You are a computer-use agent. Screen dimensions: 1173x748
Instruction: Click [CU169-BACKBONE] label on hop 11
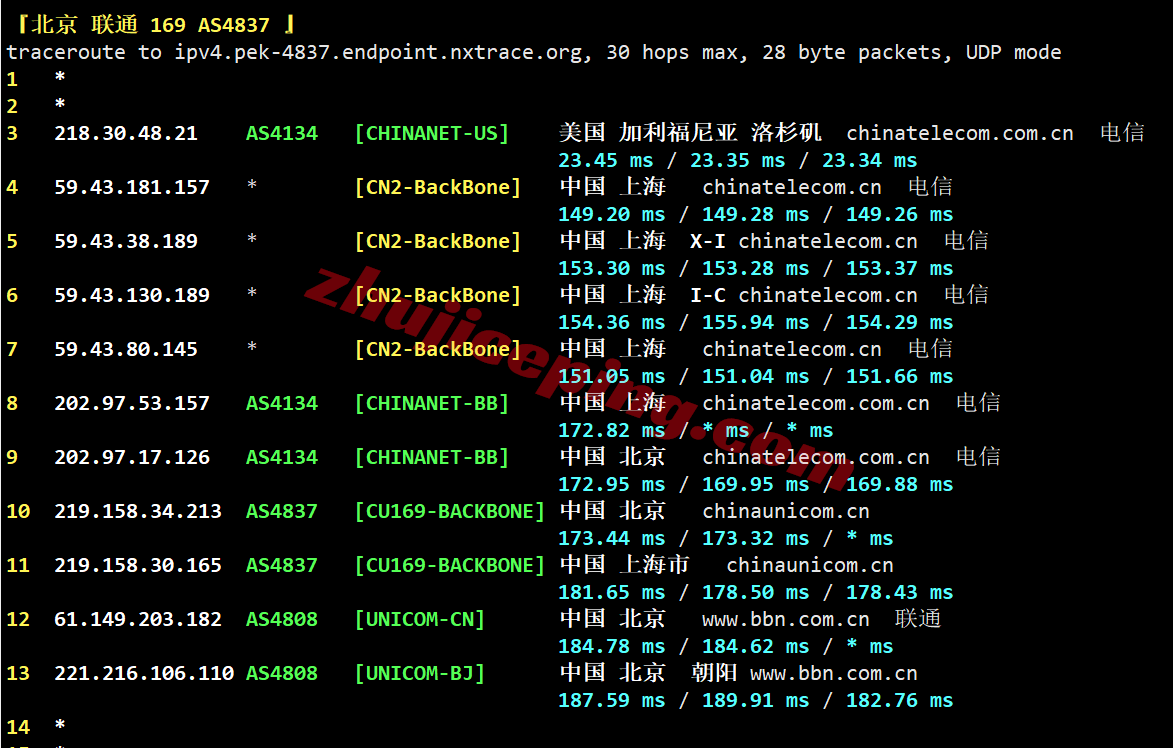tap(450, 565)
